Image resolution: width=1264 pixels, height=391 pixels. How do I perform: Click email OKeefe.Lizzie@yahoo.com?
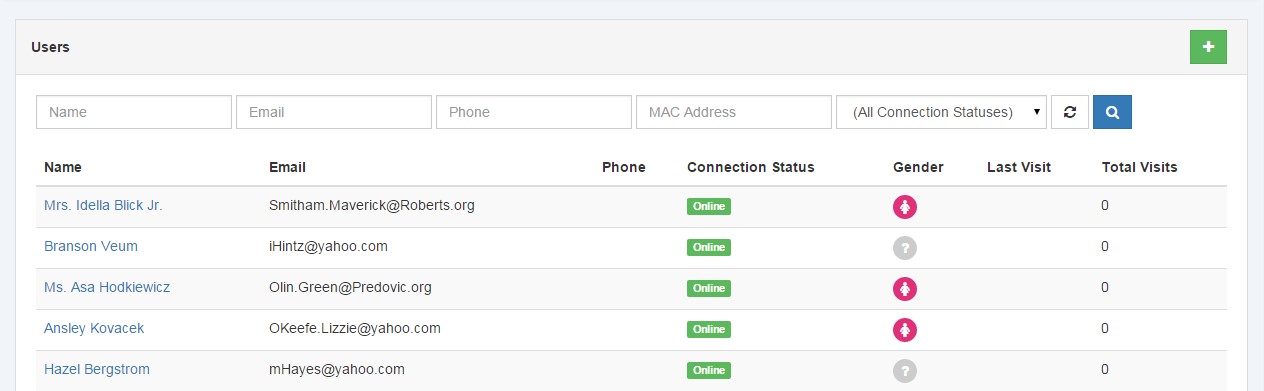pos(355,328)
